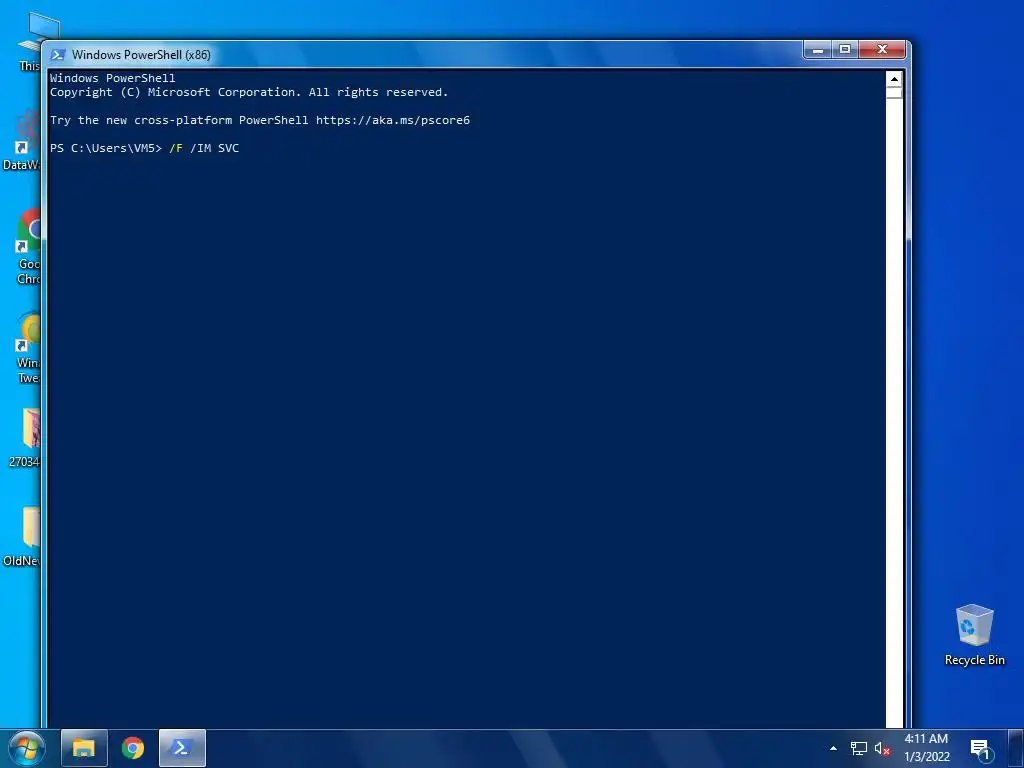Minimize the Windows PowerShell window
Viewport: 1024px width, 768px height.
point(818,50)
